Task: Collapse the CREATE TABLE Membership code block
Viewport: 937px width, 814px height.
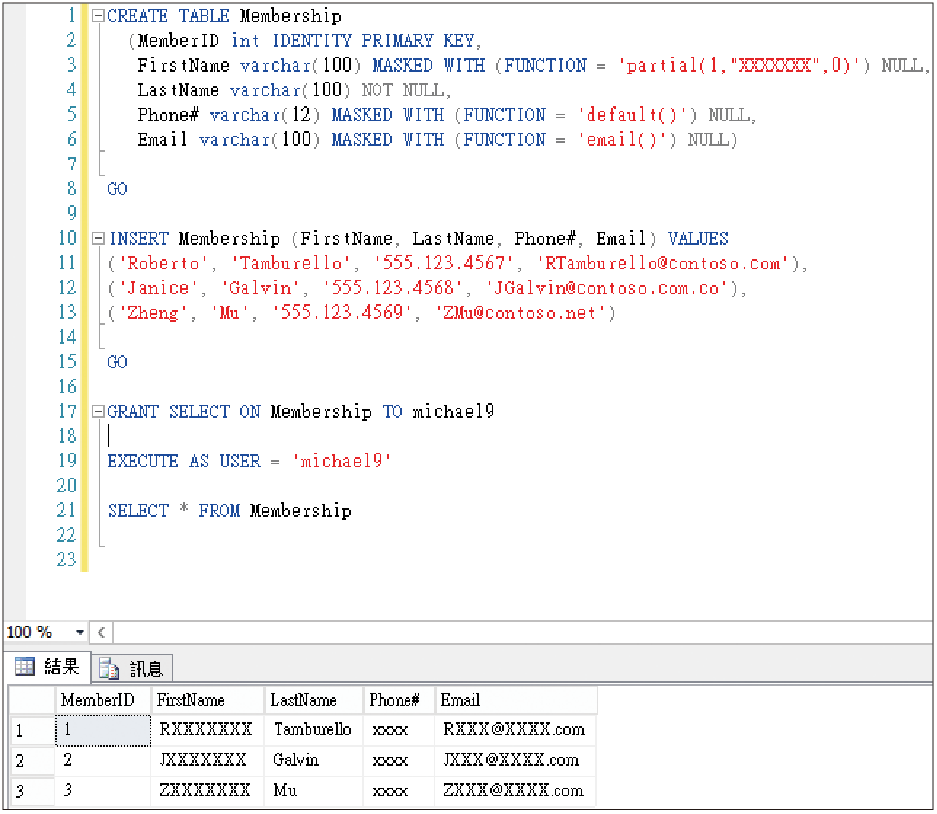Action: pyautogui.click(x=98, y=16)
